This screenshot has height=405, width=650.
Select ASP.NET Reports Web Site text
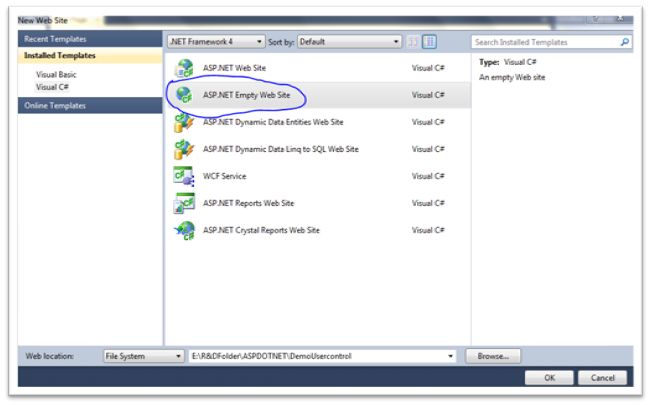click(248, 203)
